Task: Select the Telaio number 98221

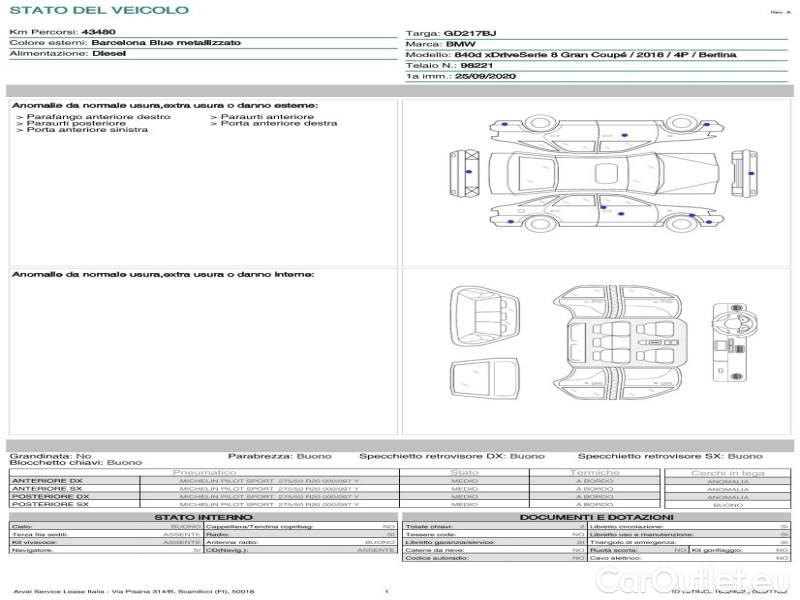Action: 477,65
